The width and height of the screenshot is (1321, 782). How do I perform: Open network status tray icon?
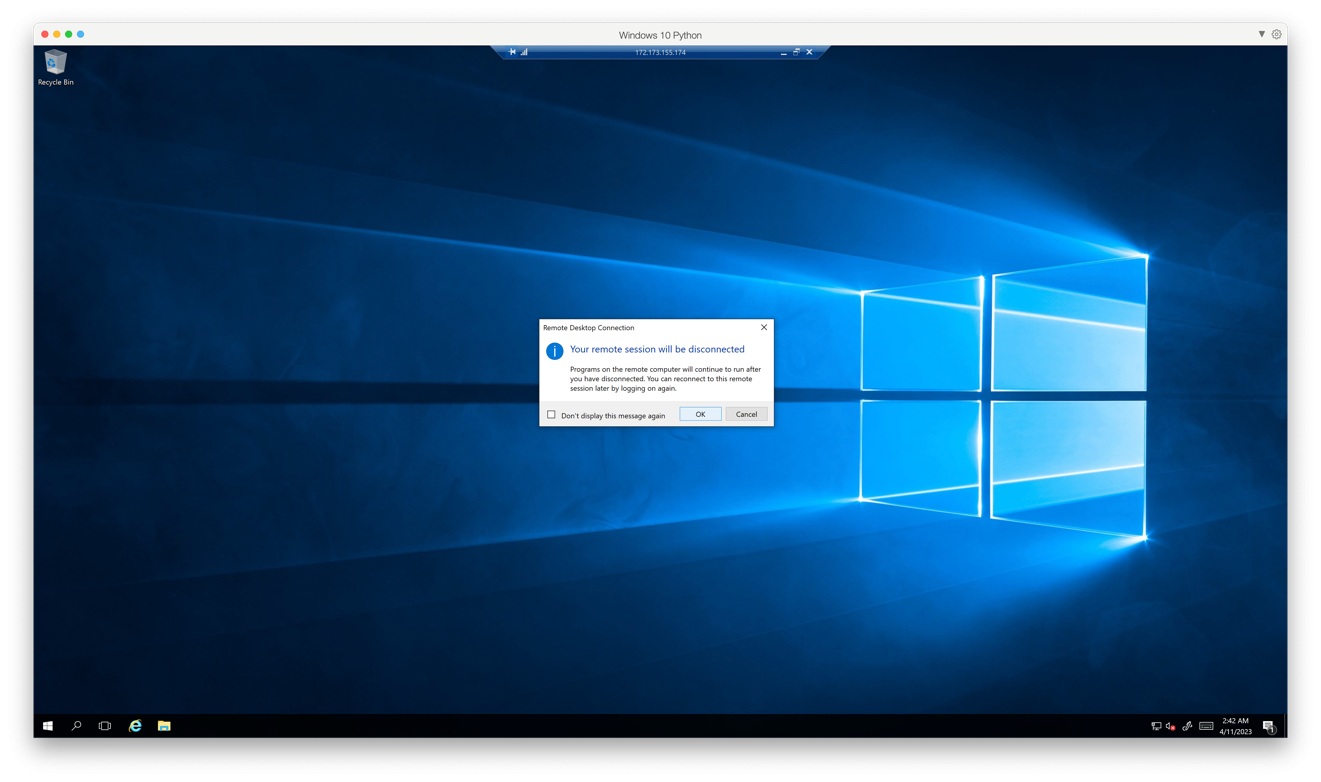click(x=1156, y=726)
